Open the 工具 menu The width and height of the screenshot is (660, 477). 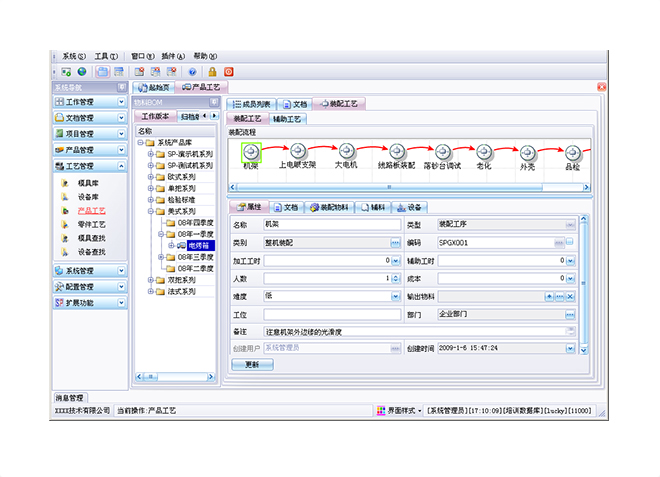106,56
